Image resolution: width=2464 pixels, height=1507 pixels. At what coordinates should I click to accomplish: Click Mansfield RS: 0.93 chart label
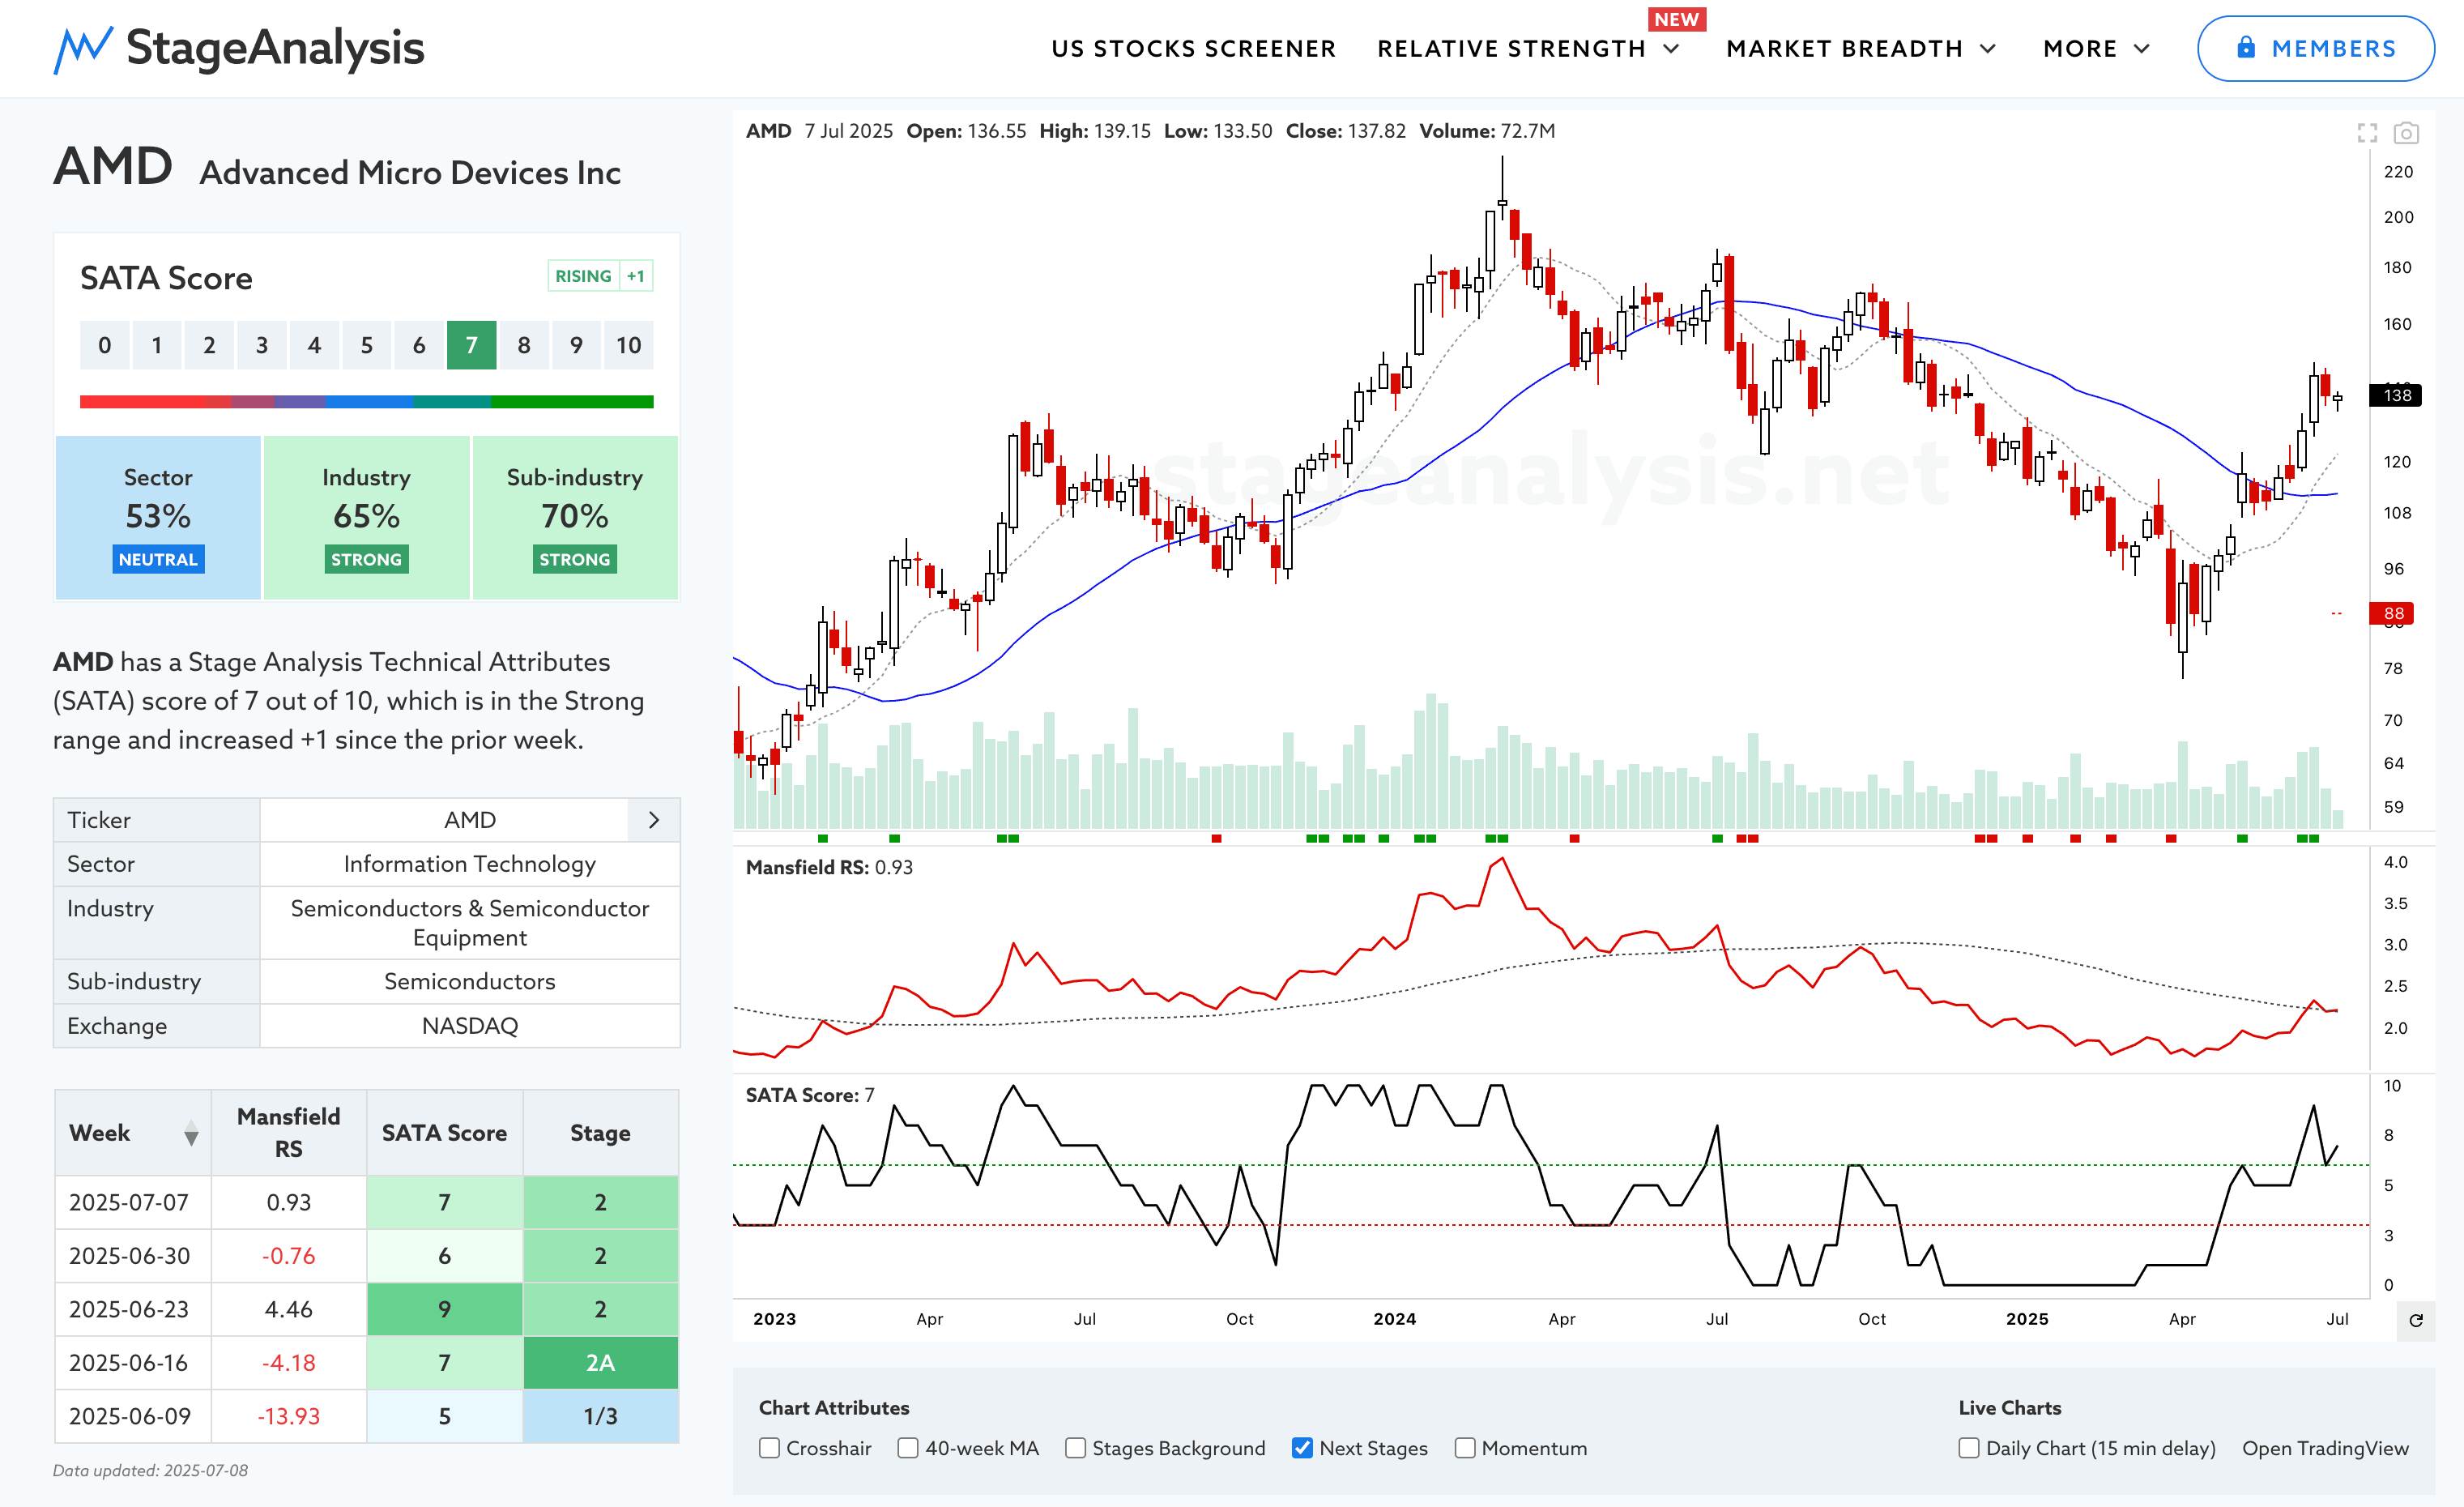[x=829, y=867]
